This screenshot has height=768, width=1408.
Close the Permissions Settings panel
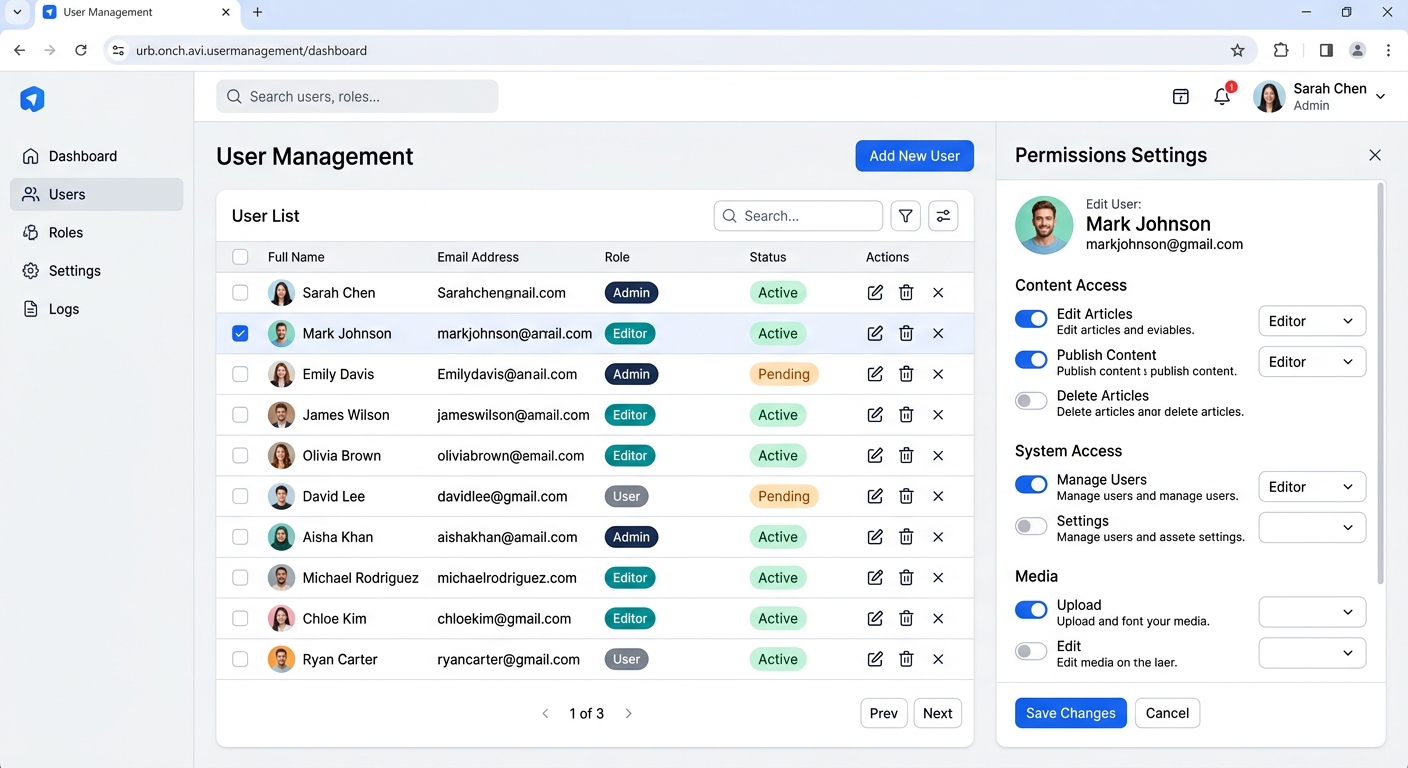1375,155
